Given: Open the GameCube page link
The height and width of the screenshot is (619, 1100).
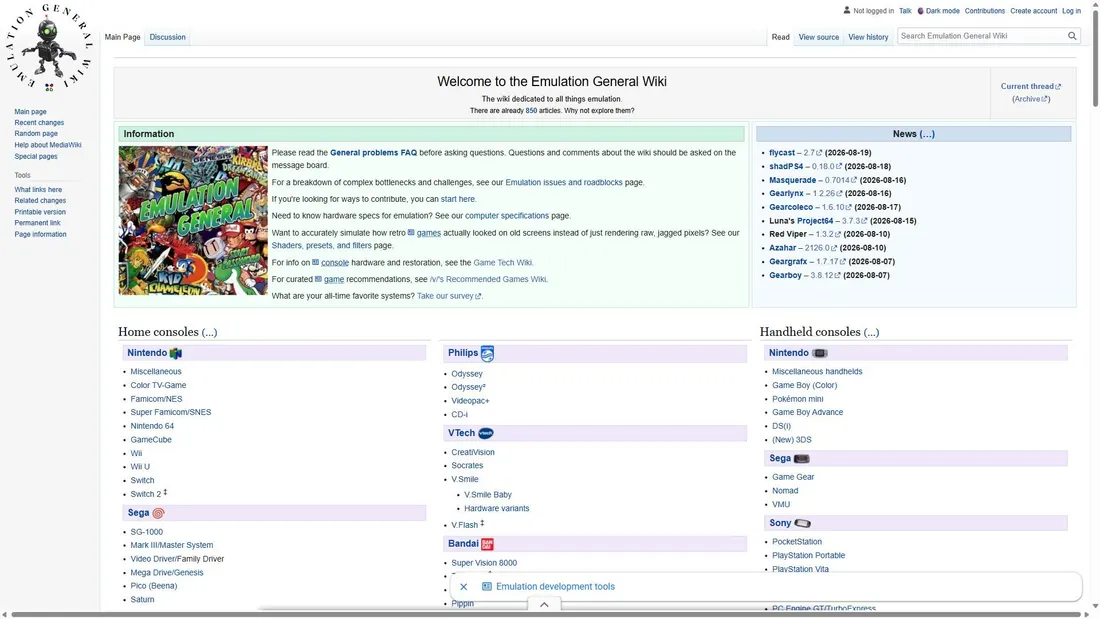Looking at the screenshot, I should [151, 440].
